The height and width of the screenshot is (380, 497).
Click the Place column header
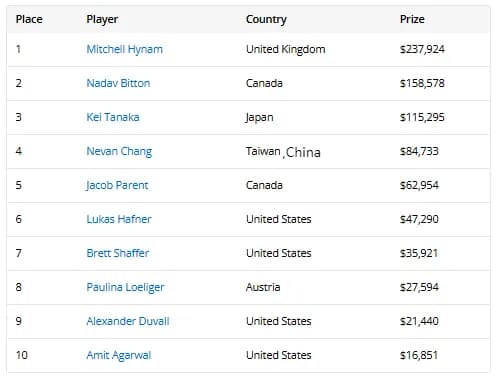[x=29, y=19]
